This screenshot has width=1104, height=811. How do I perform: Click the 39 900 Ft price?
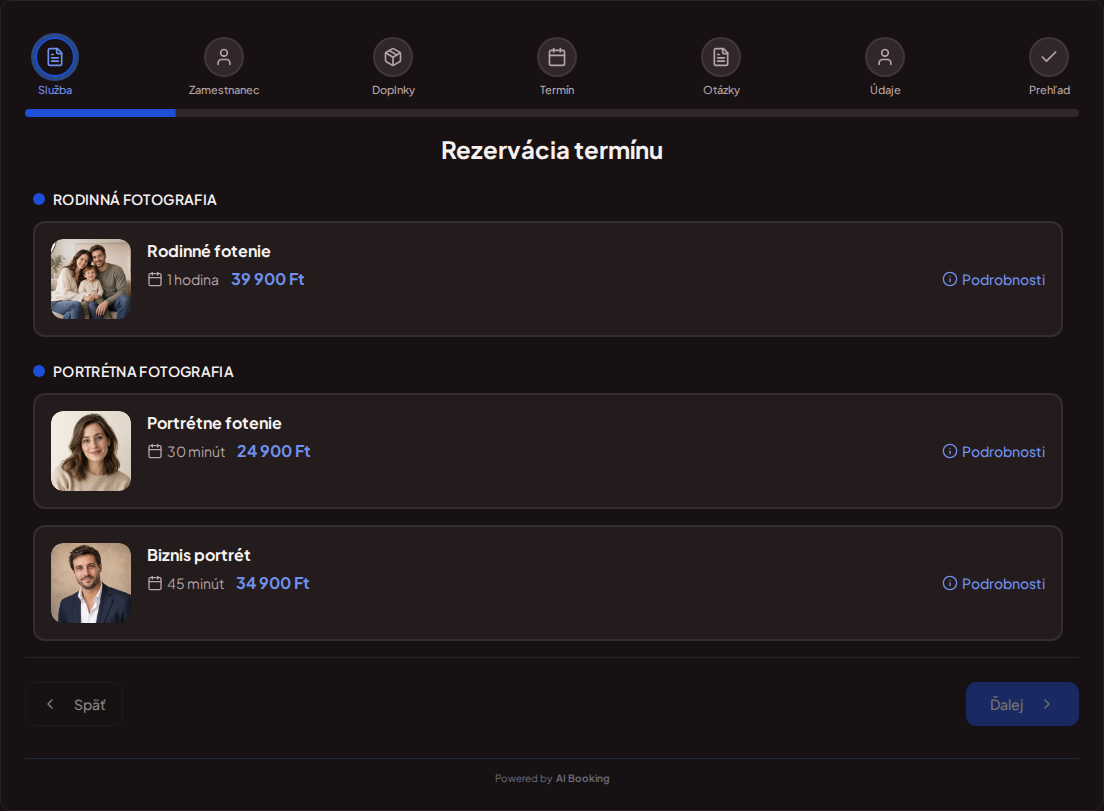pyautogui.click(x=268, y=279)
